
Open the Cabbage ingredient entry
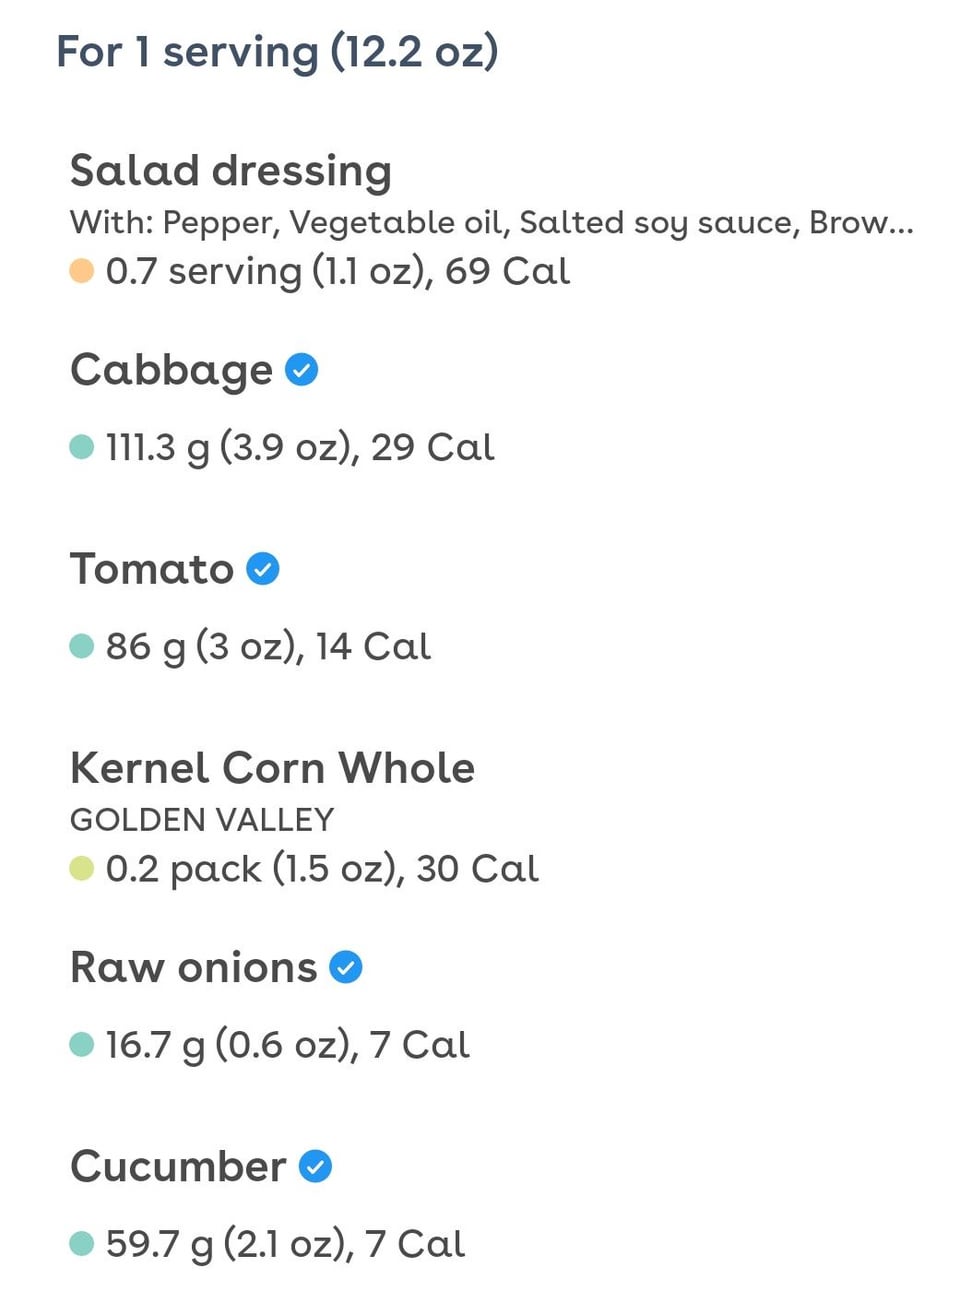(x=171, y=370)
